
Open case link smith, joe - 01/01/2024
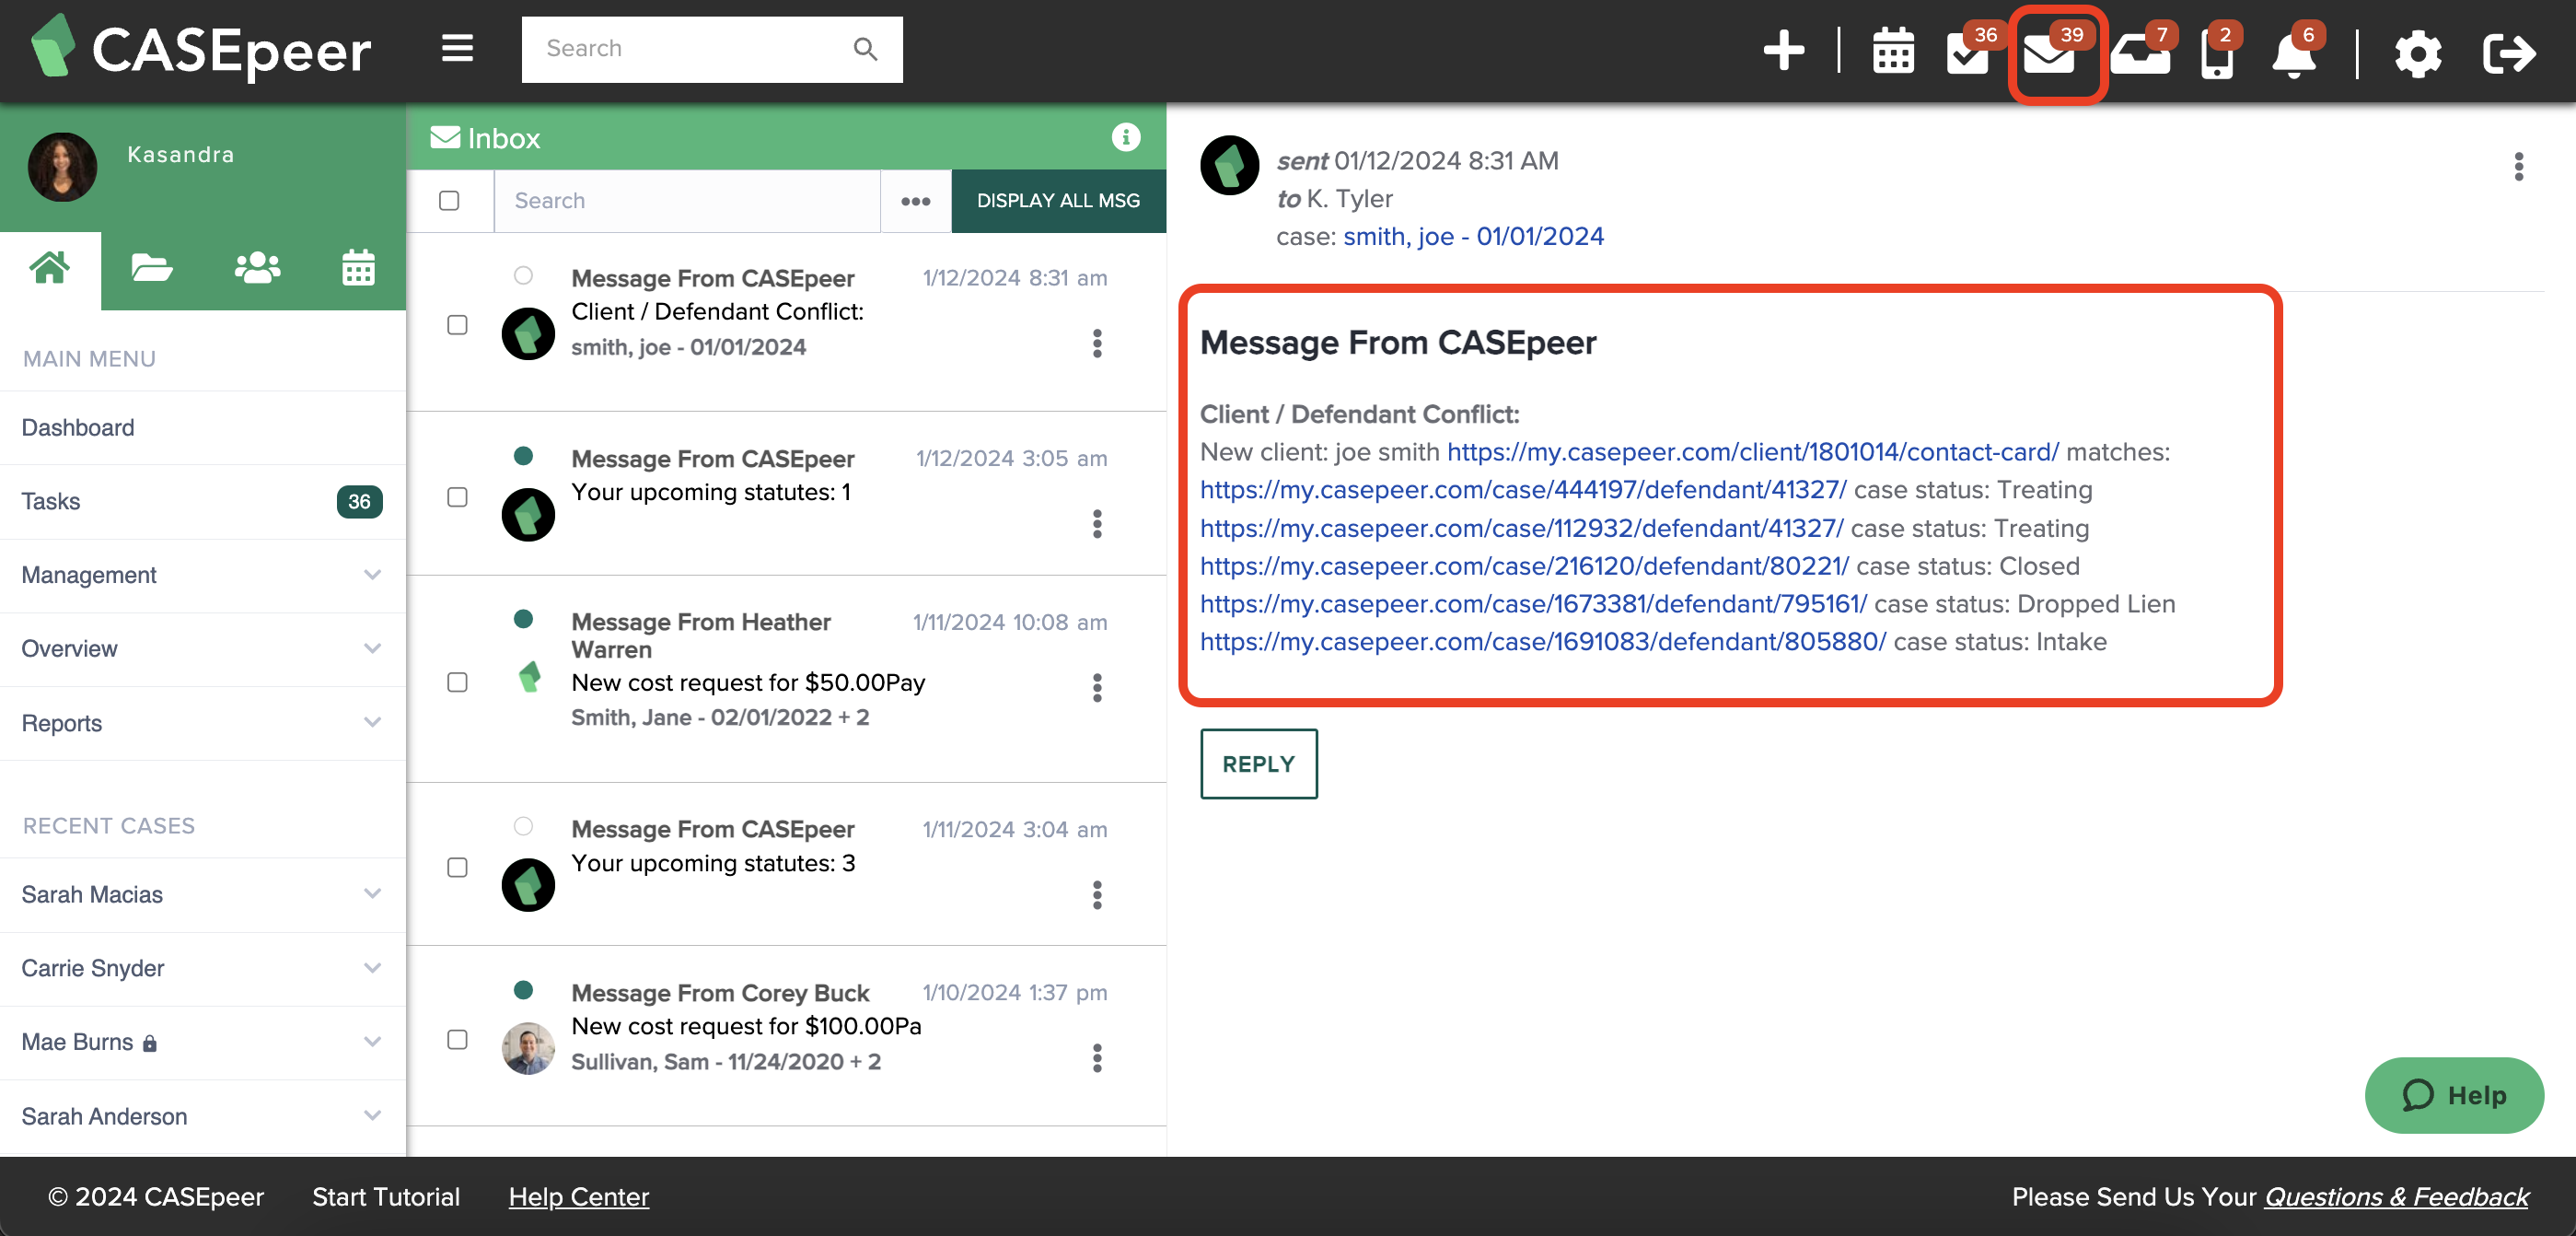click(x=1473, y=237)
